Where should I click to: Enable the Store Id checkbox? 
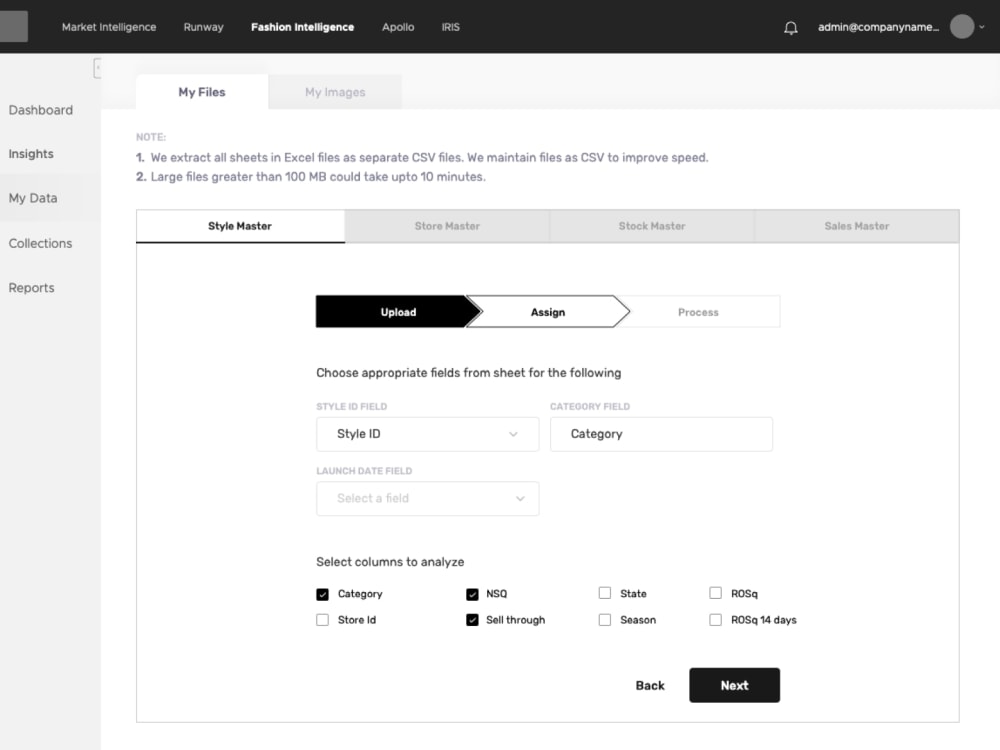pos(322,619)
